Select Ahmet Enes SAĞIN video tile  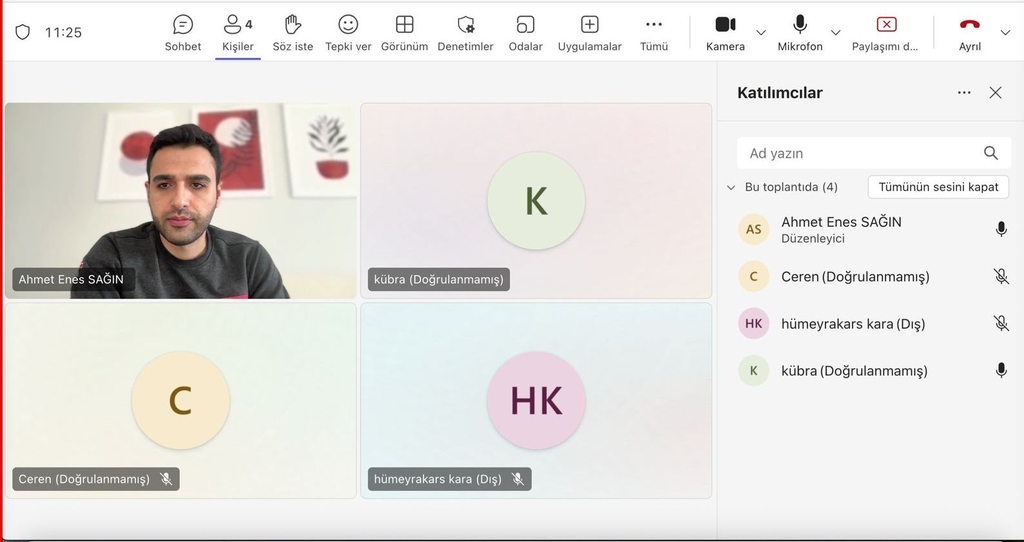tap(181, 200)
